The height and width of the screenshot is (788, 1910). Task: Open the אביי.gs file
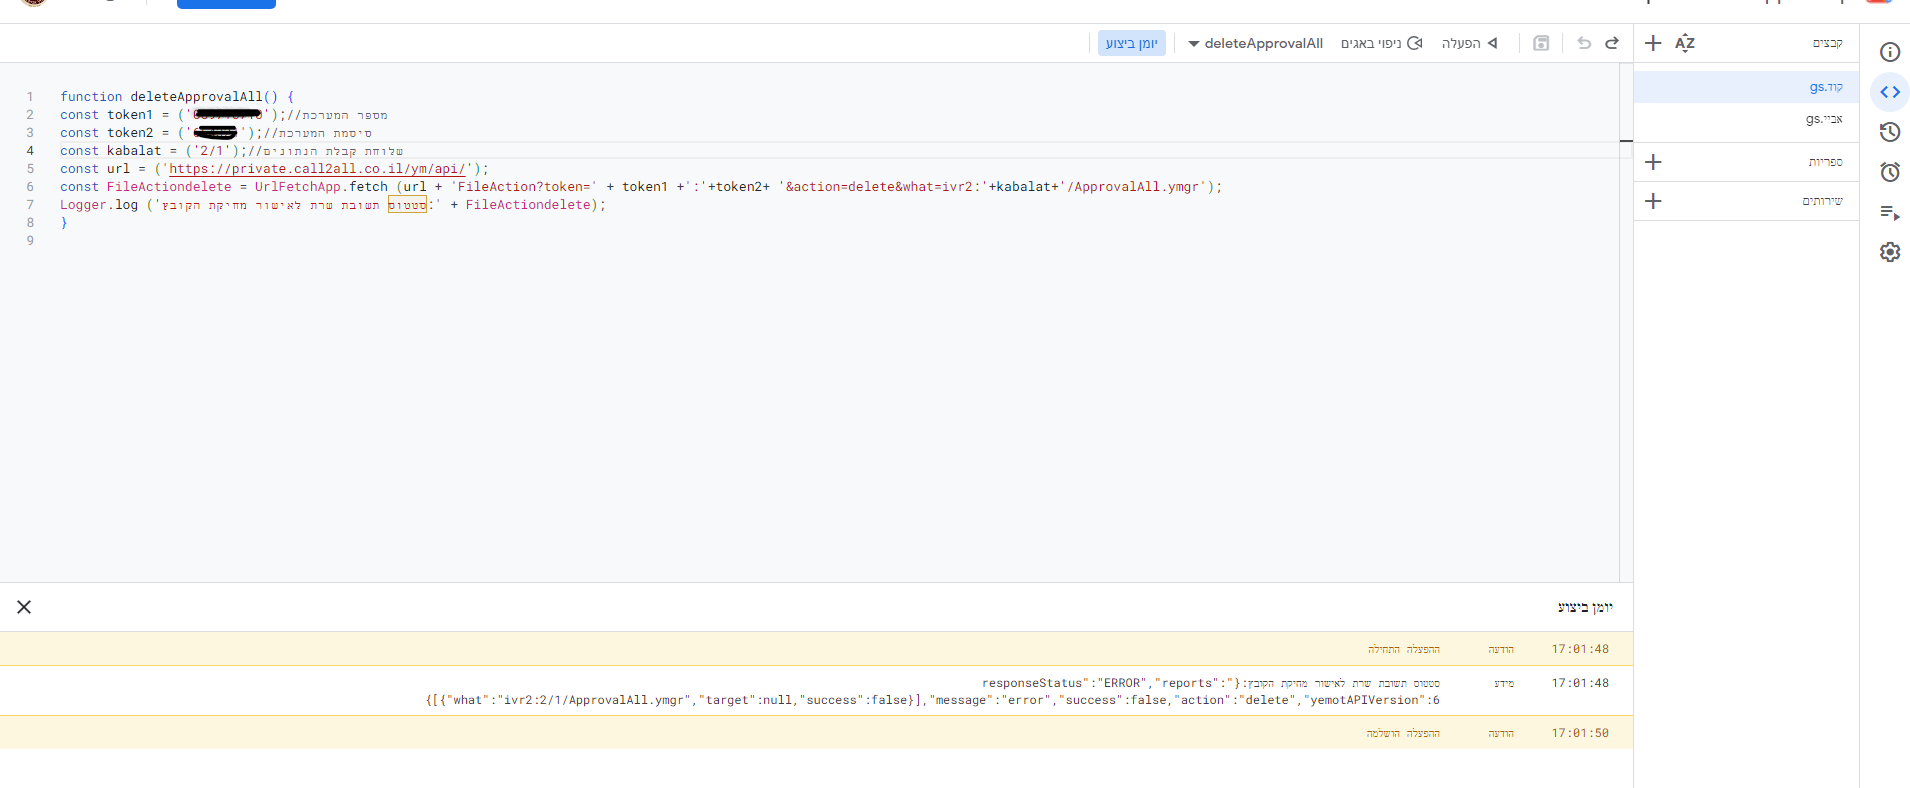(1823, 119)
